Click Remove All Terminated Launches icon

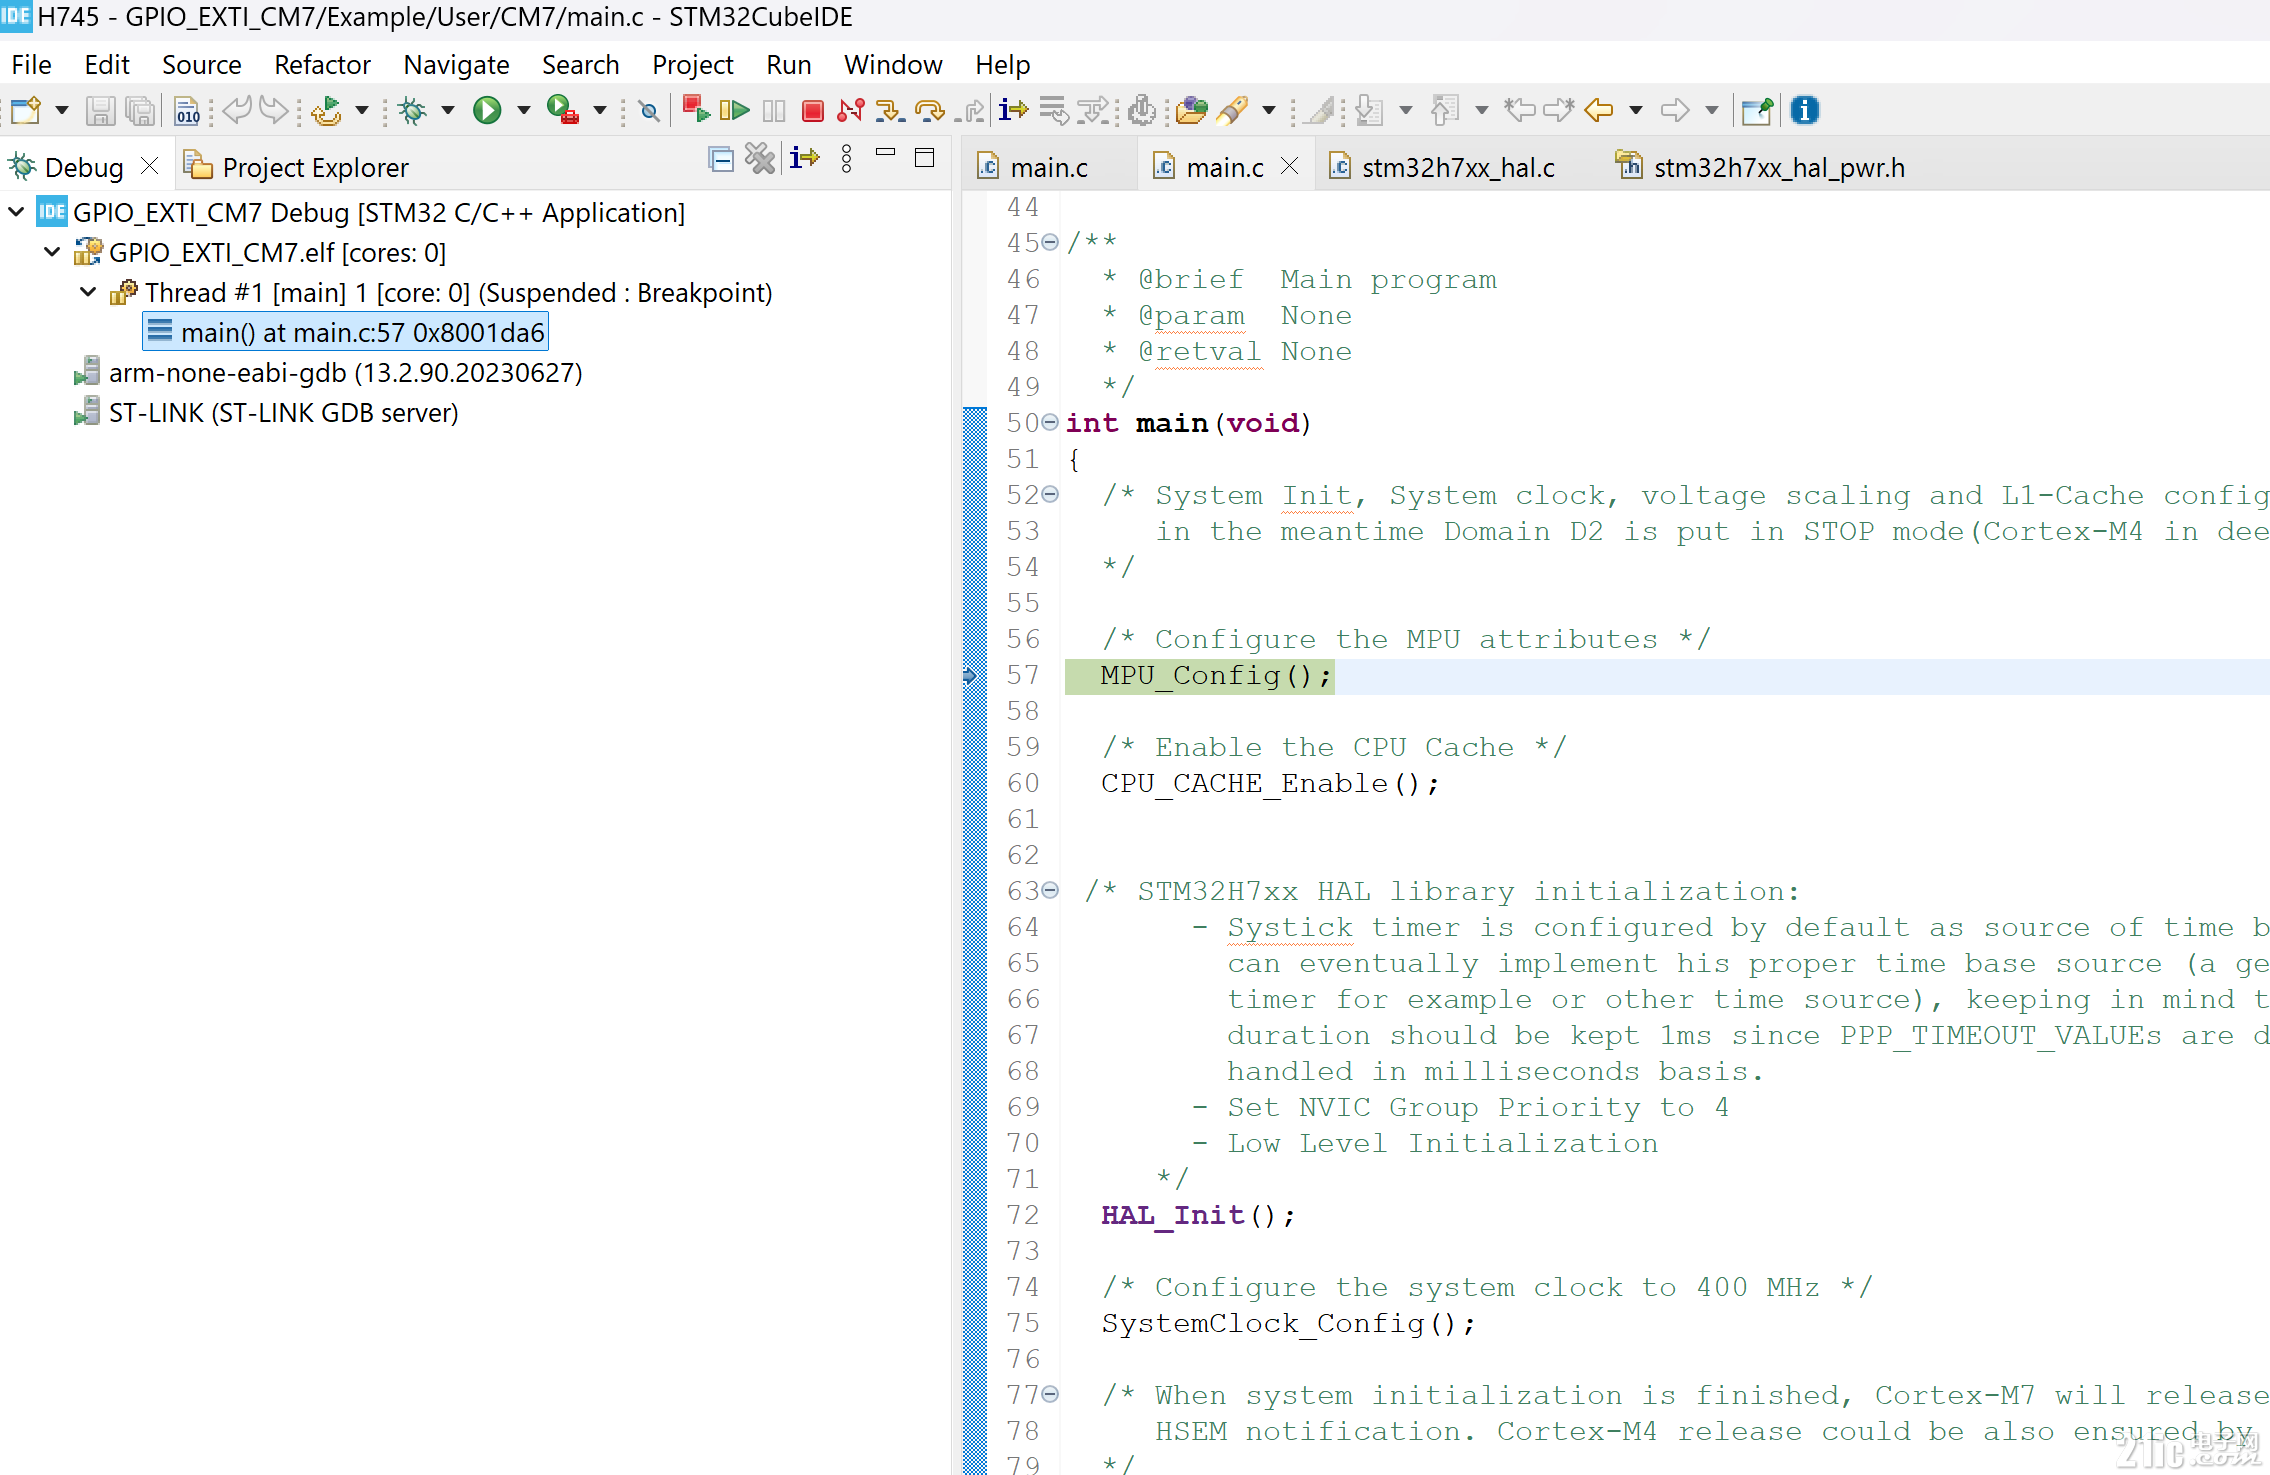[760, 158]
